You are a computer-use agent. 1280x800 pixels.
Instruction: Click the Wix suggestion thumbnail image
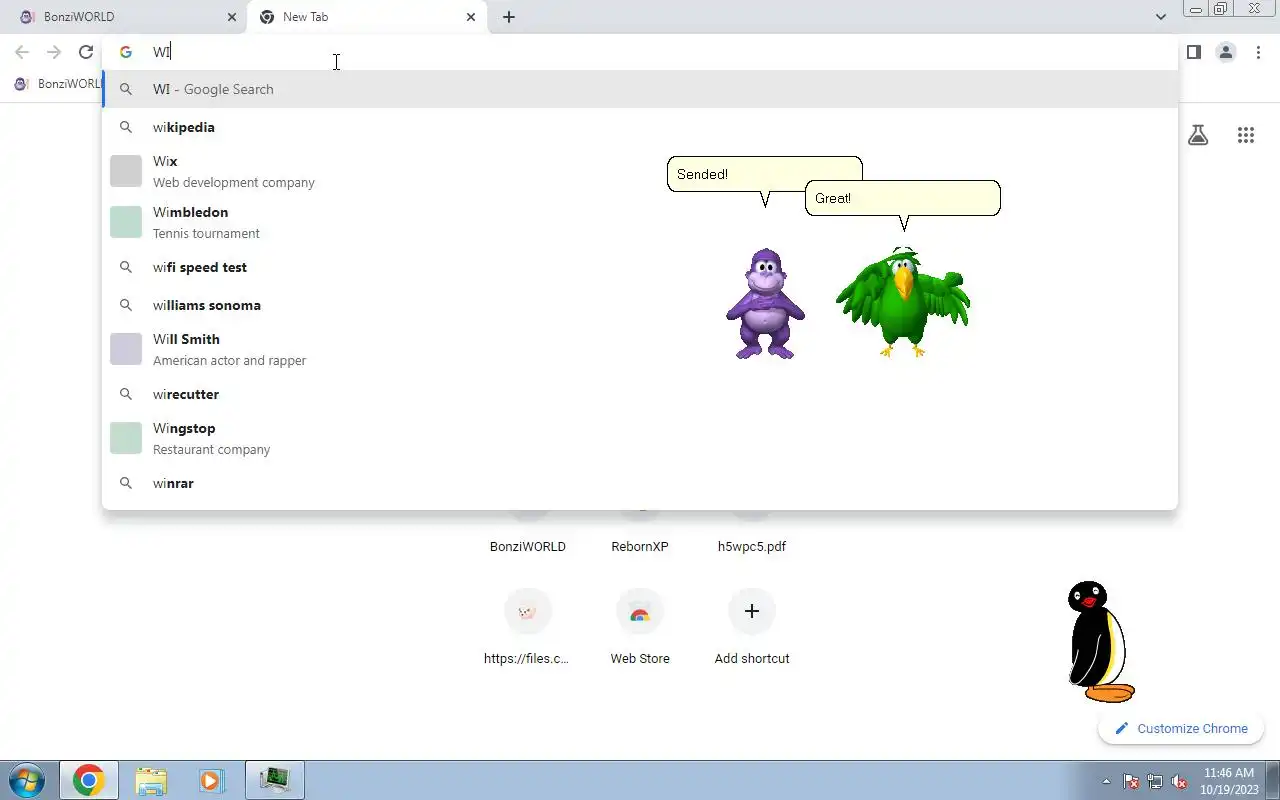pyautogui.click(x=126, y=171)
